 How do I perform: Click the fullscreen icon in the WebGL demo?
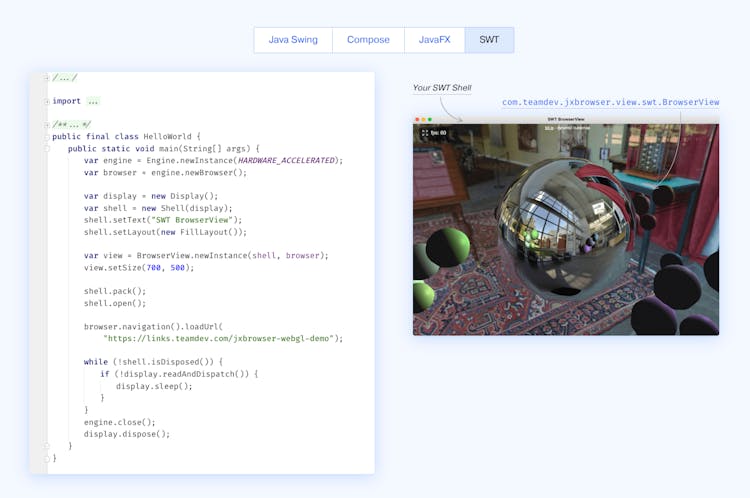pos(425,132)
